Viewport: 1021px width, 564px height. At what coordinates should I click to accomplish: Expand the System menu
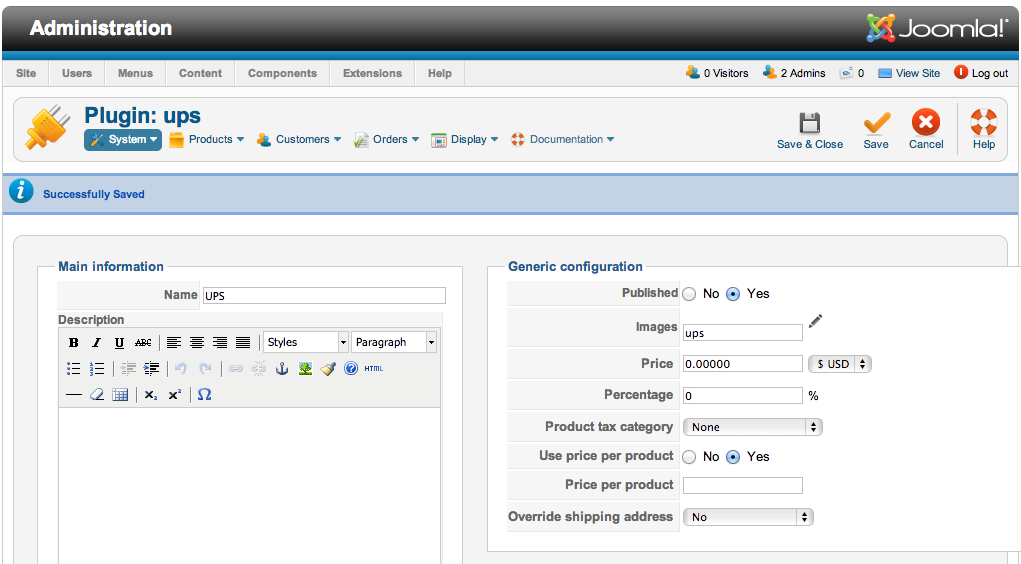[123, 139]
